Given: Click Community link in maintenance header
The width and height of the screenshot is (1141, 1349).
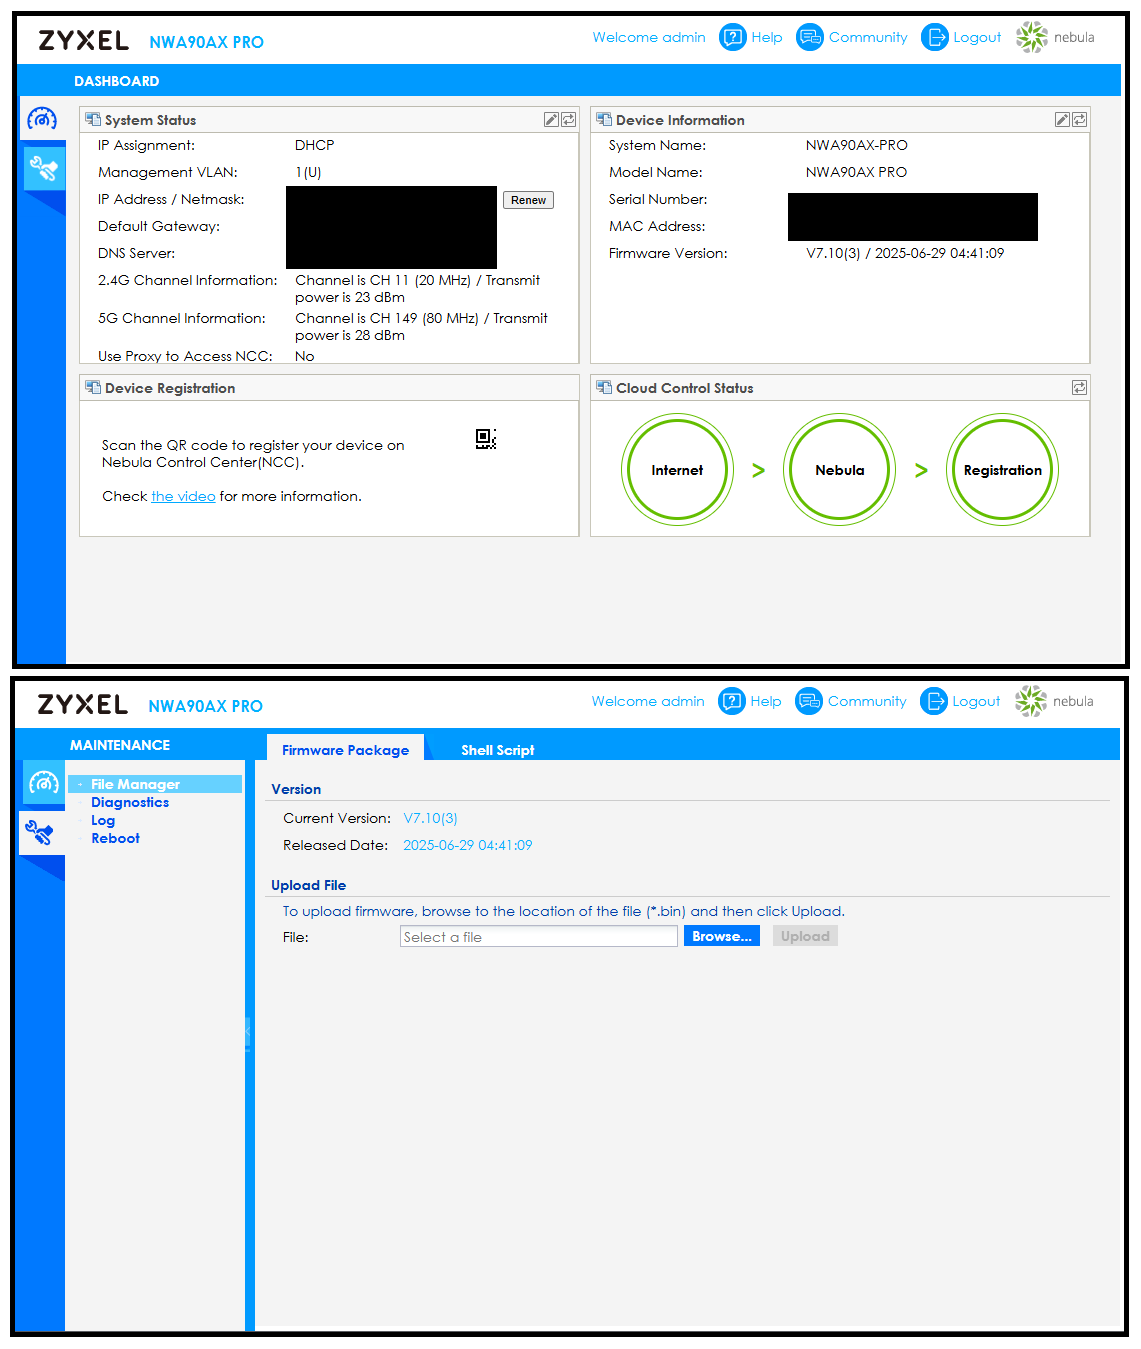Looking at the screenshot, I should 867,701.
